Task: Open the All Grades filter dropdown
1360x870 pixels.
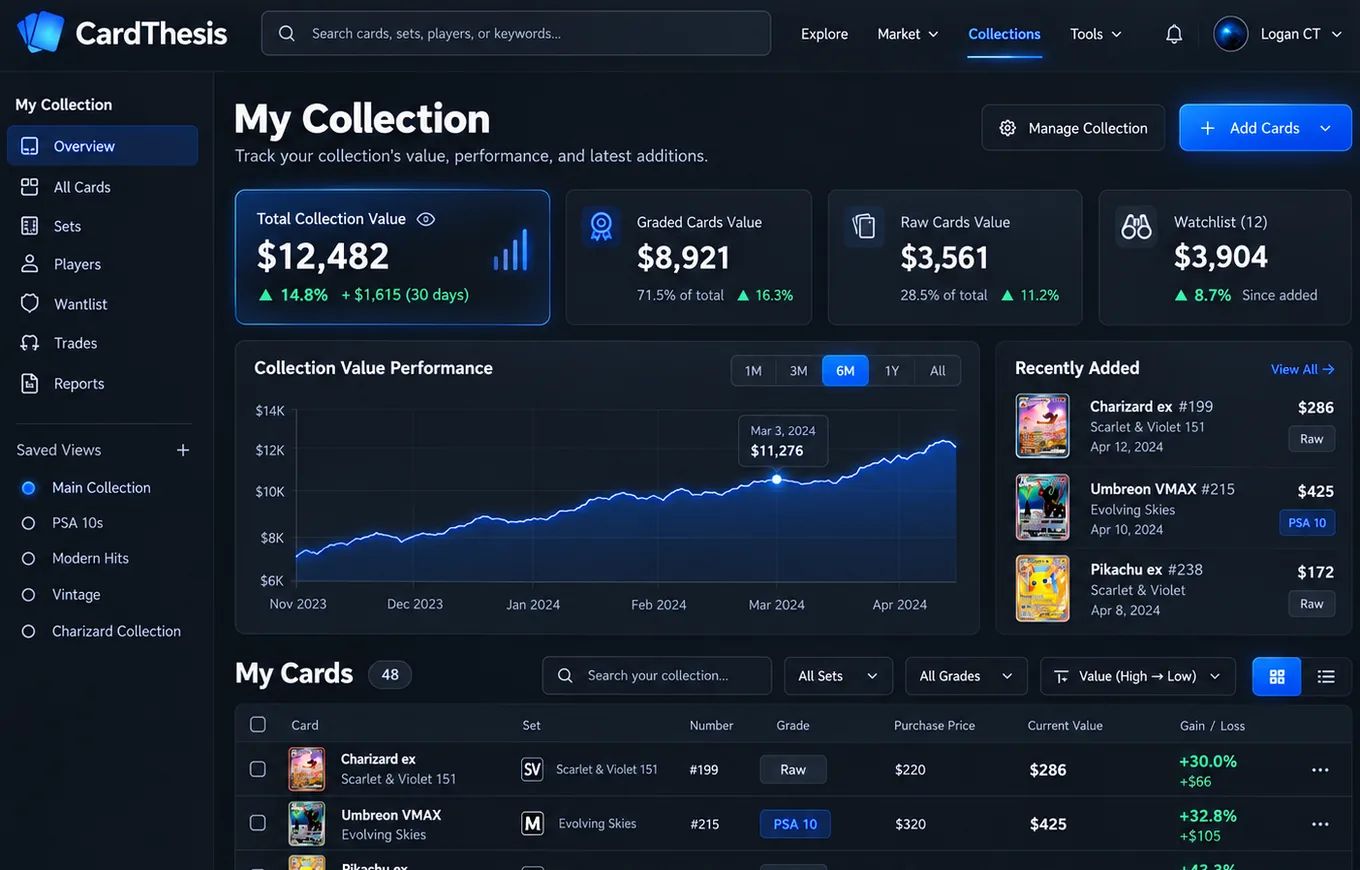Action: (x=966, y=676)
